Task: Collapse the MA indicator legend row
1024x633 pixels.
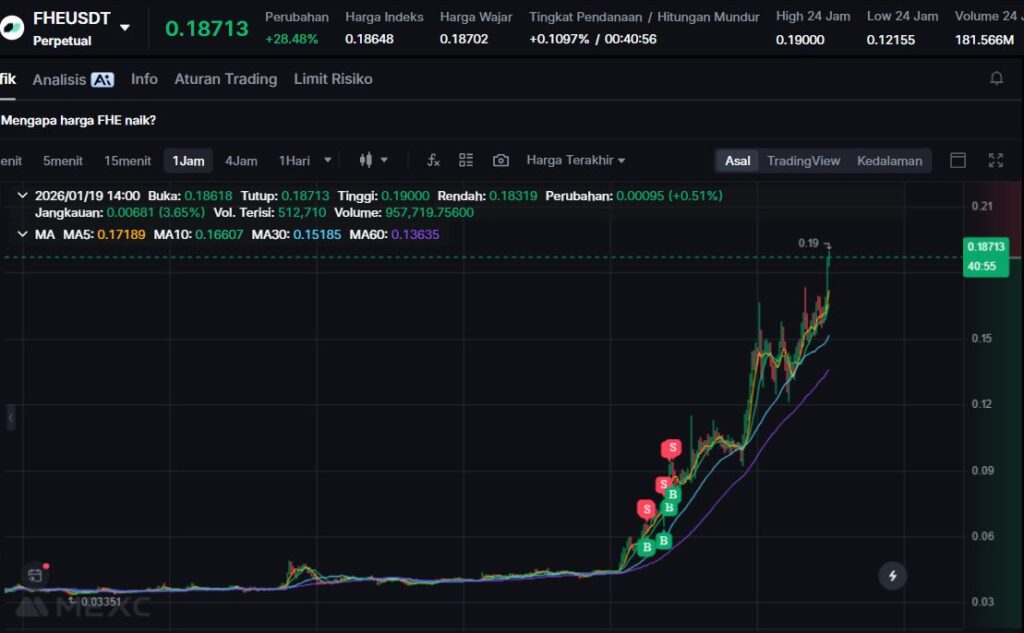Action: (23, 234)
